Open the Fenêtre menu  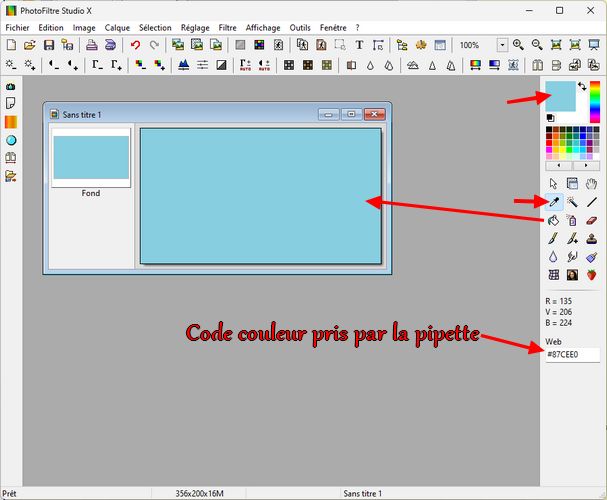point(333,28)
